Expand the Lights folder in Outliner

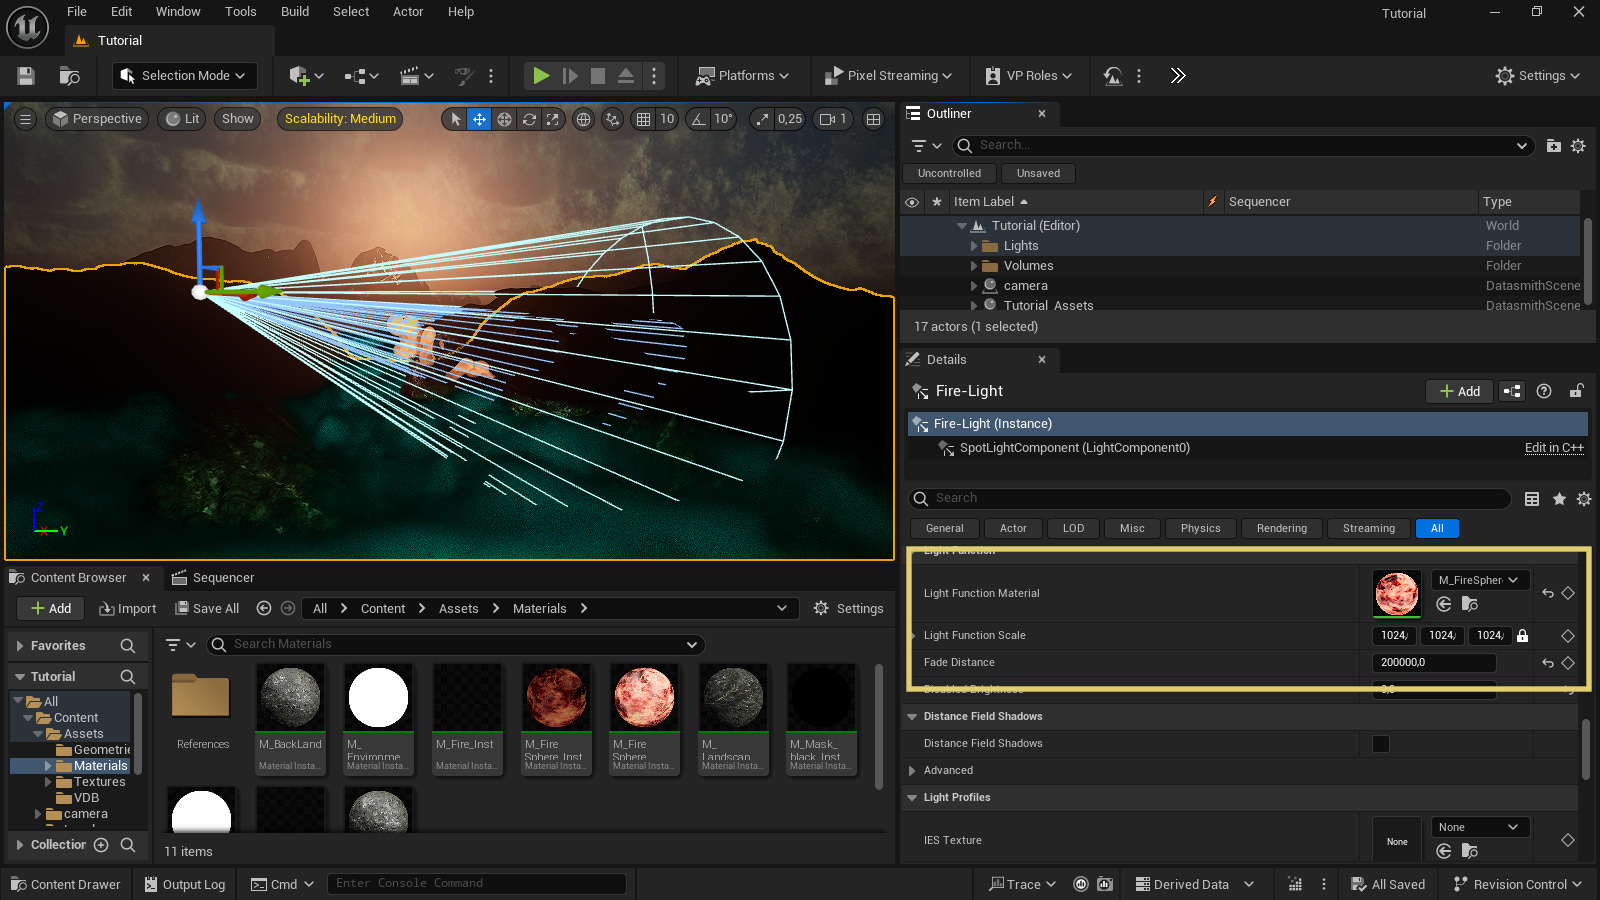[x=974, y=246]
